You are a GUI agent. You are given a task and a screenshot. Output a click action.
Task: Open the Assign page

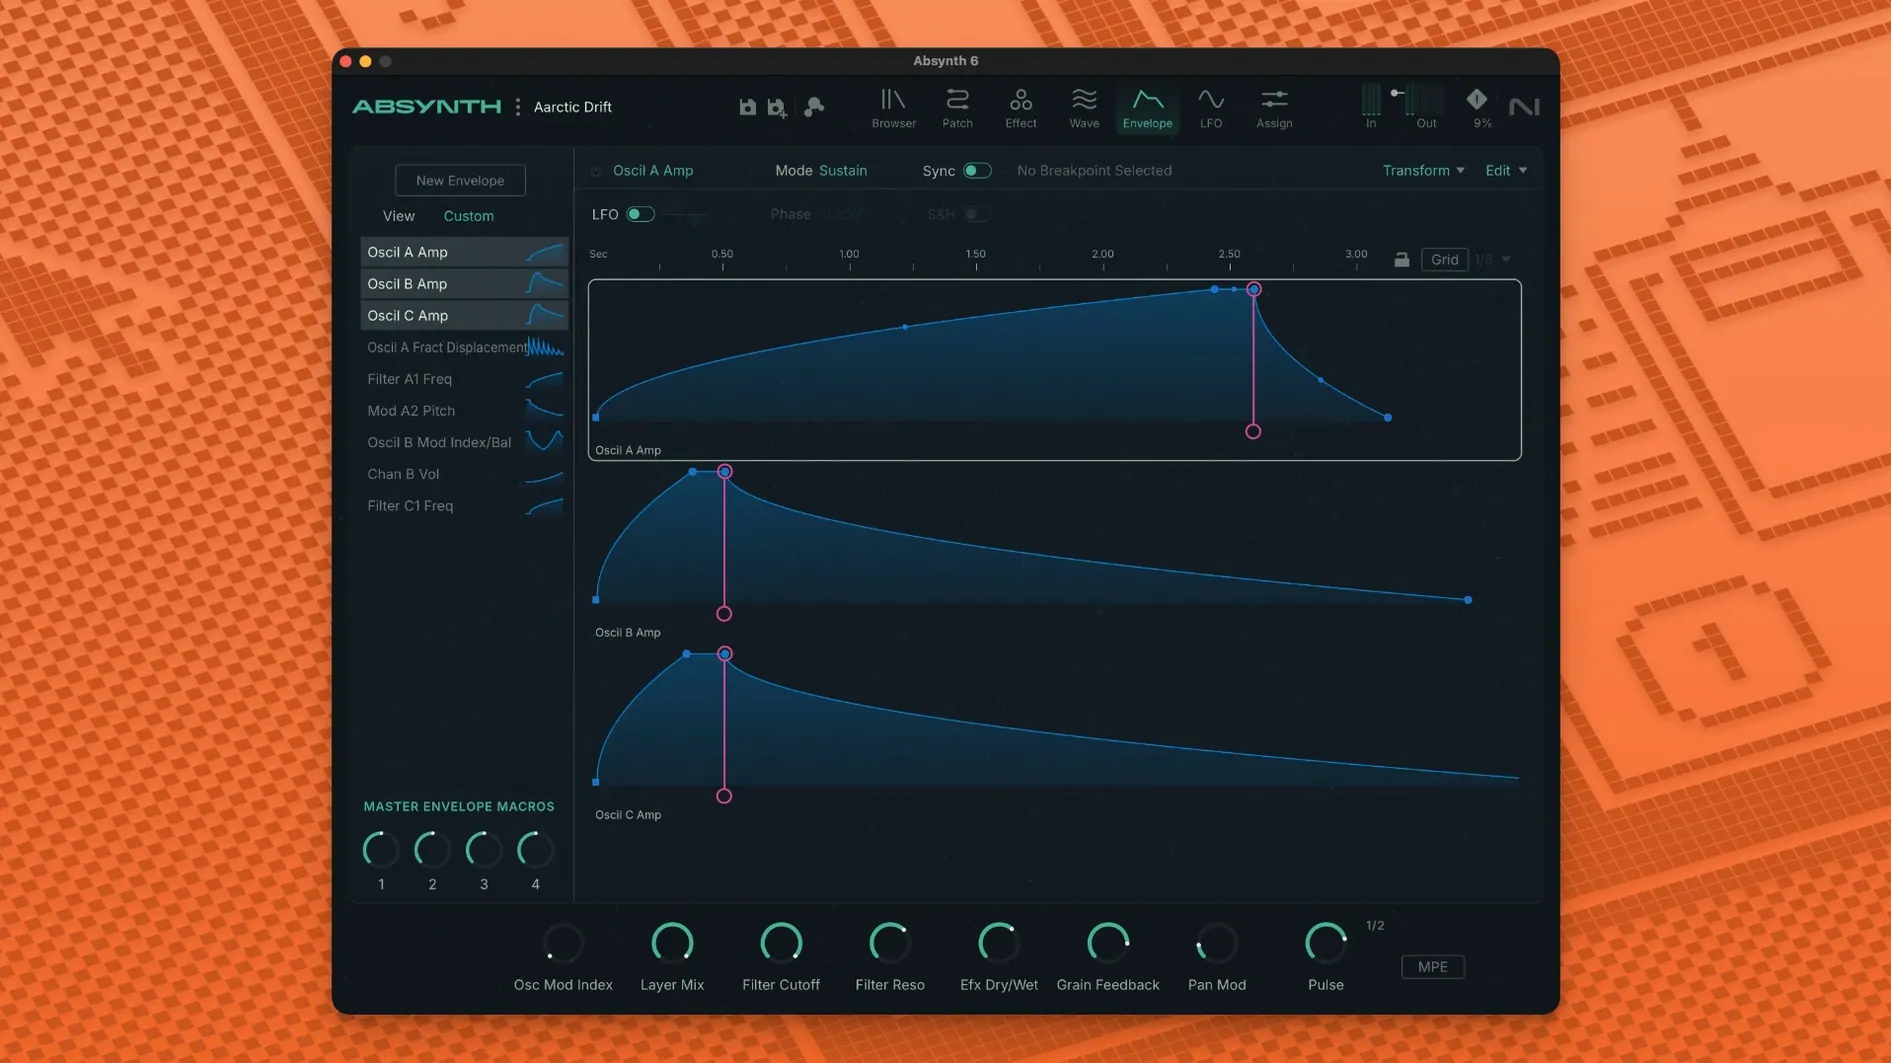pos(1274,108)
